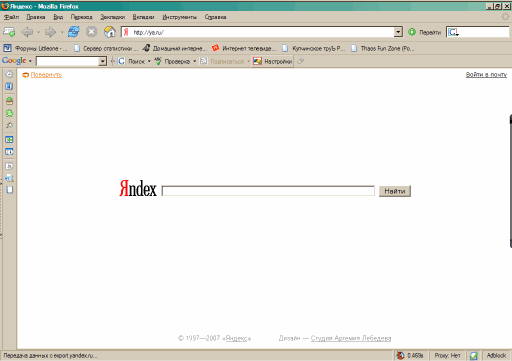The width and height of the screenshot is (512, 361).
Task: Click the blank page icon at sidebar bottom
Action: coord(10,190)
